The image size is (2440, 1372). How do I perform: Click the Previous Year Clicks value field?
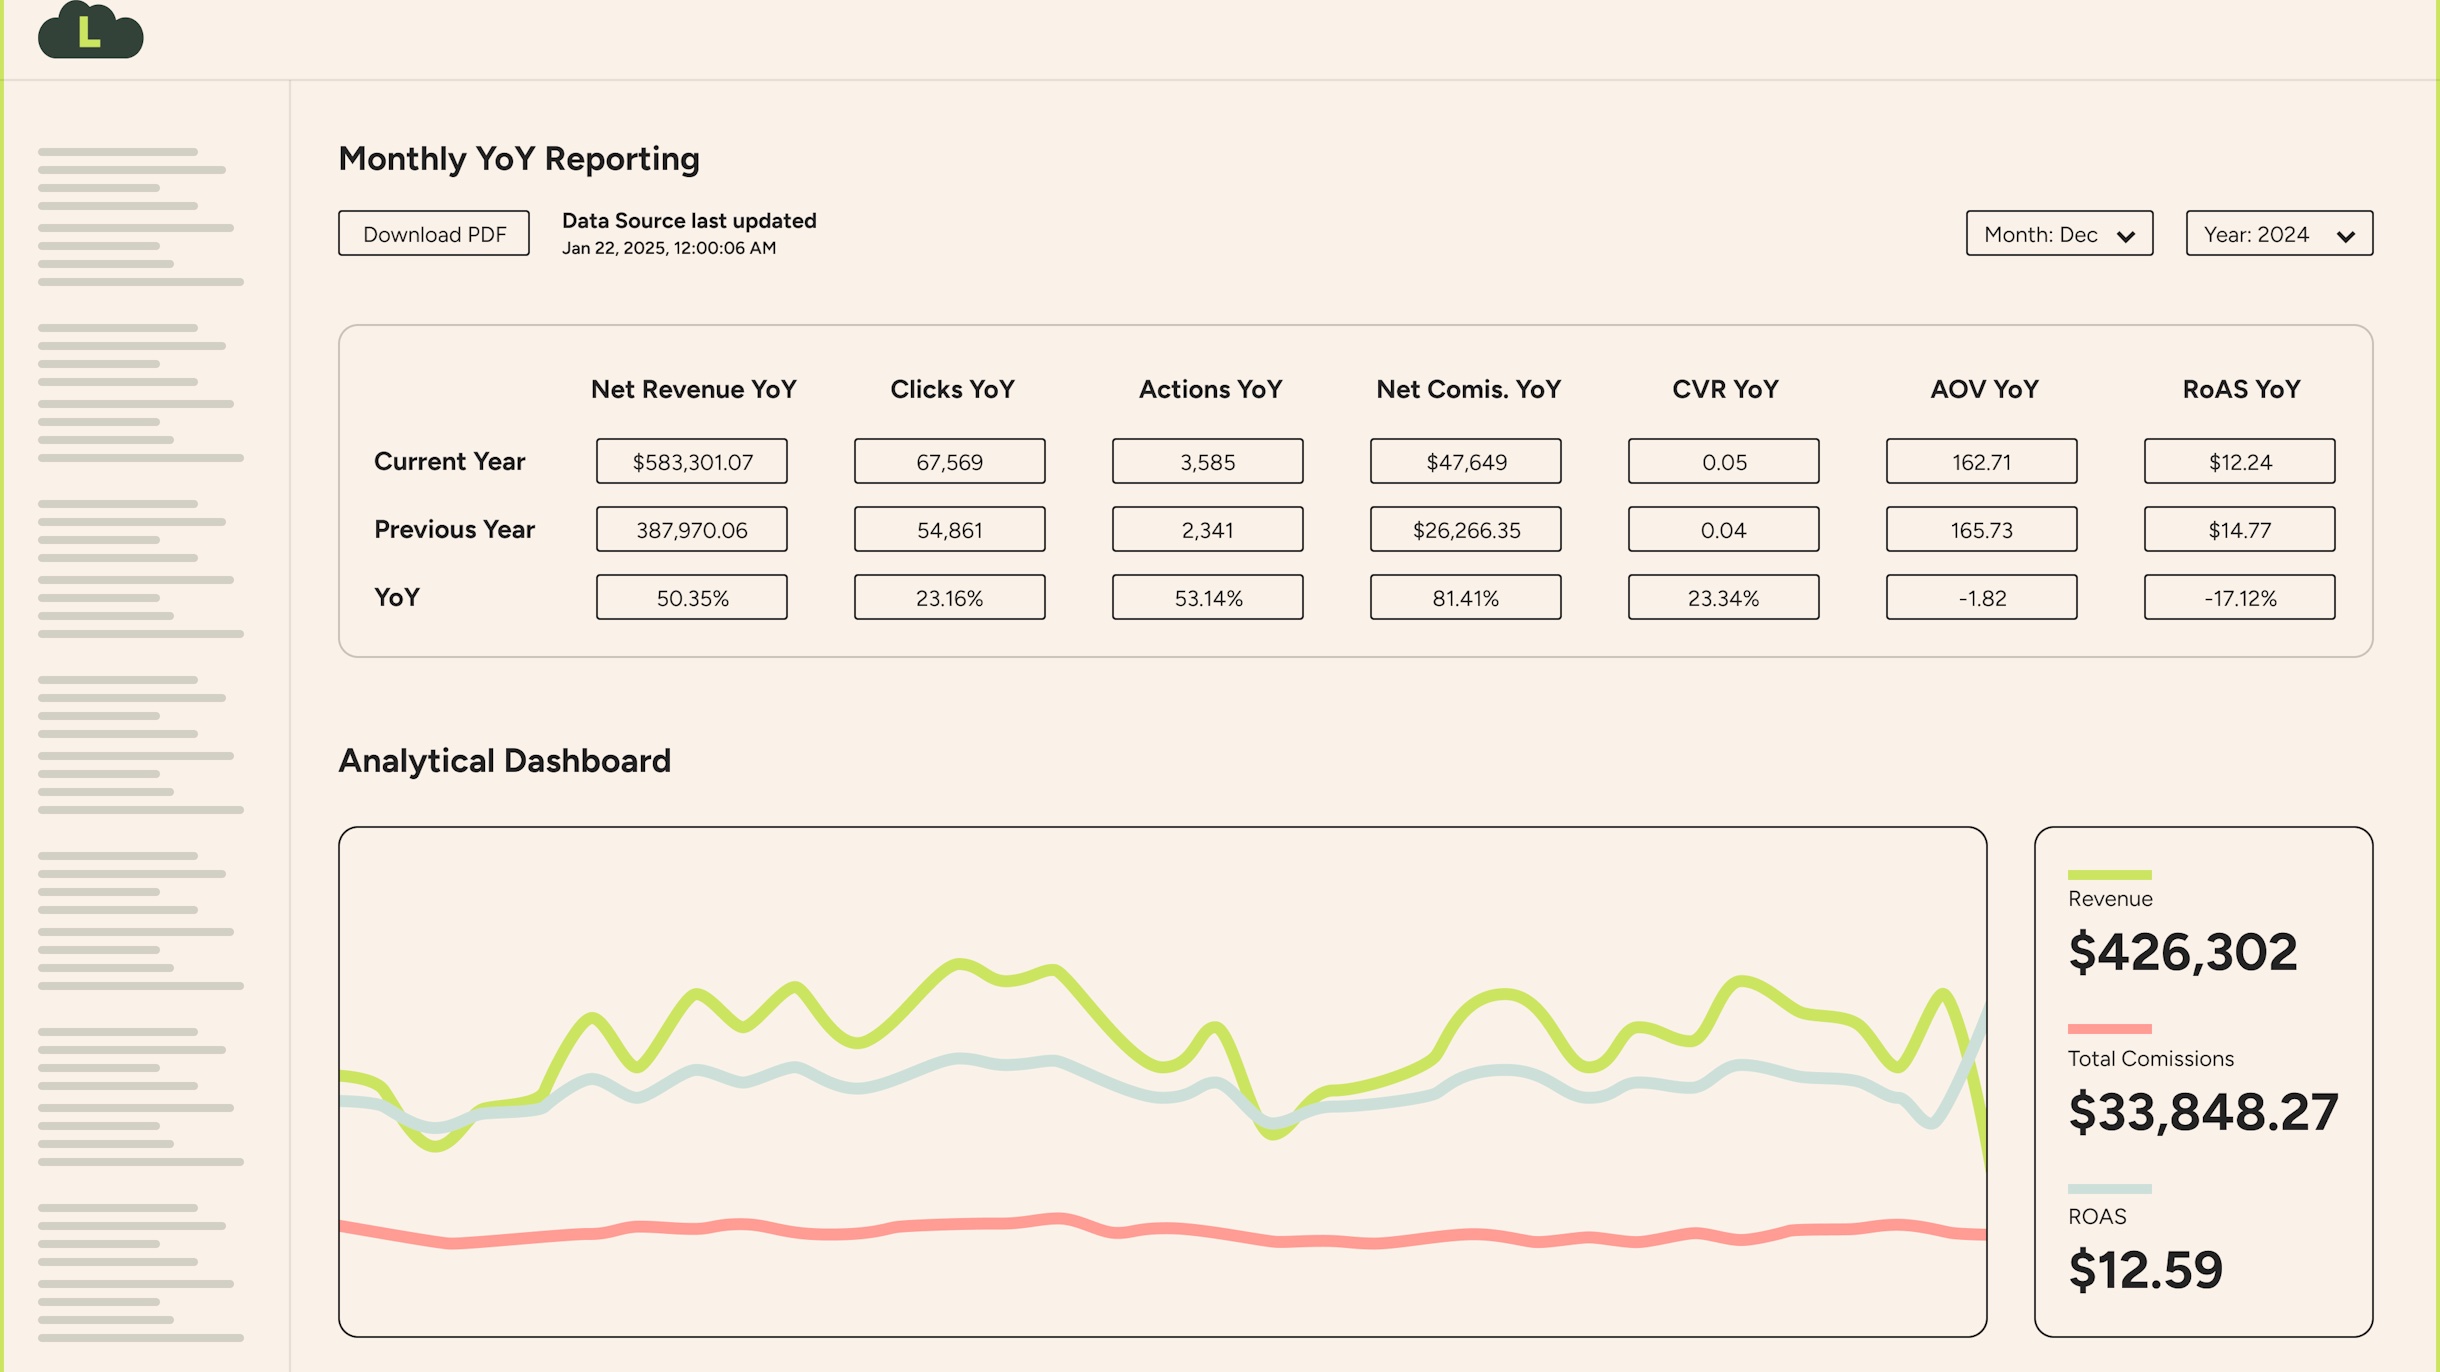coord(949,529)
